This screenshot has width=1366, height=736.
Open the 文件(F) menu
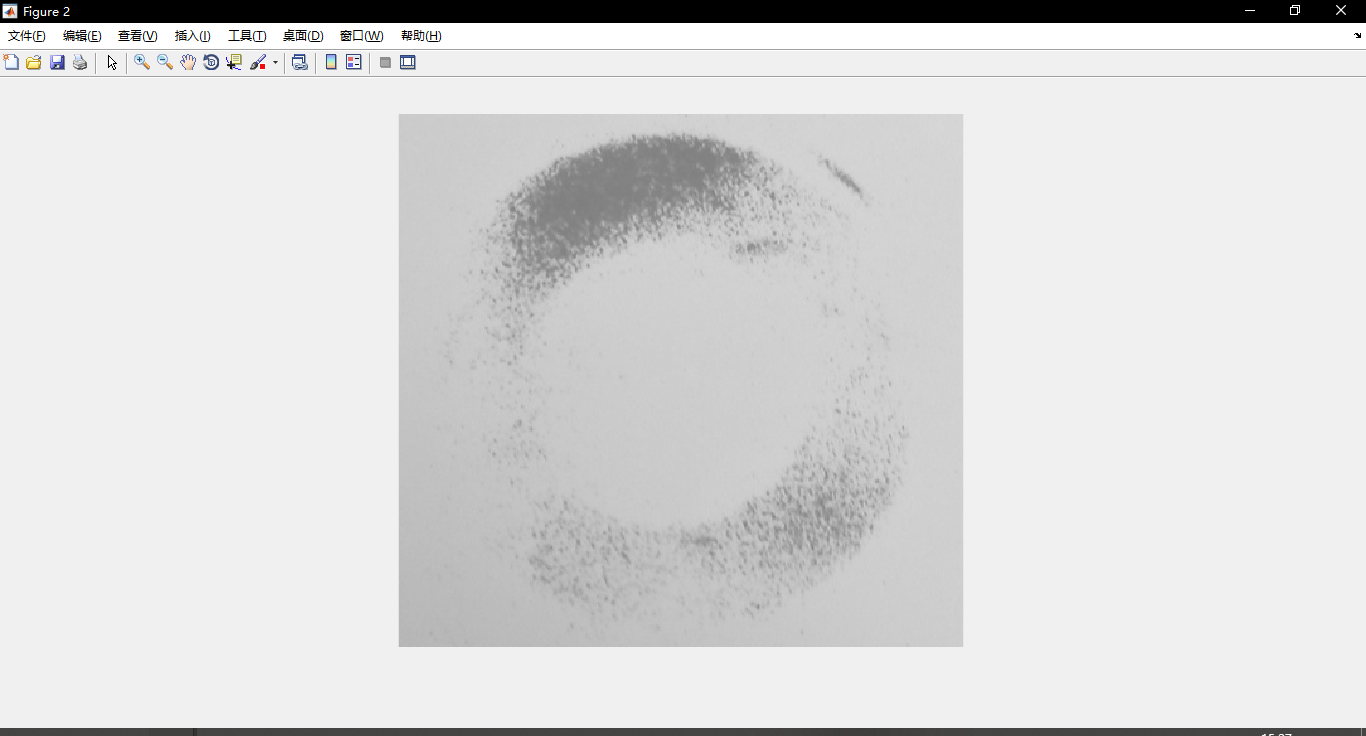pos(27,36)
